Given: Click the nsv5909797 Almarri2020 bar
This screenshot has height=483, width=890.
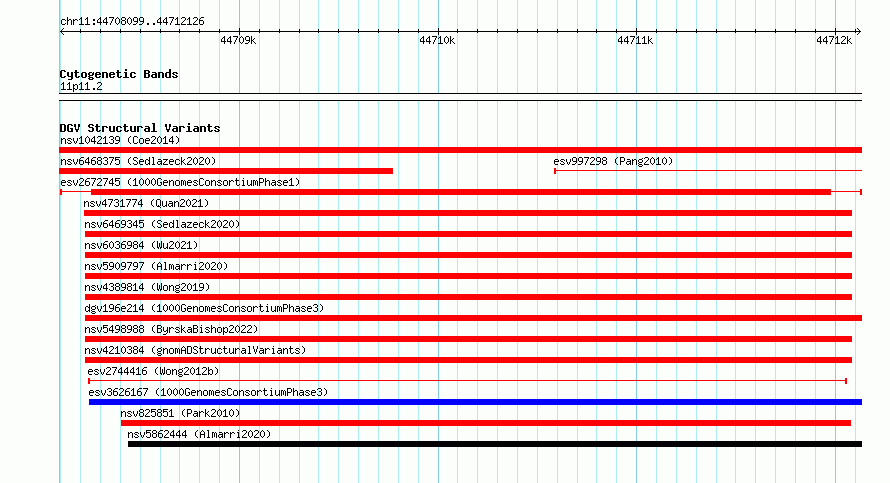Looking at the screenshot, I should click(468, 276).
